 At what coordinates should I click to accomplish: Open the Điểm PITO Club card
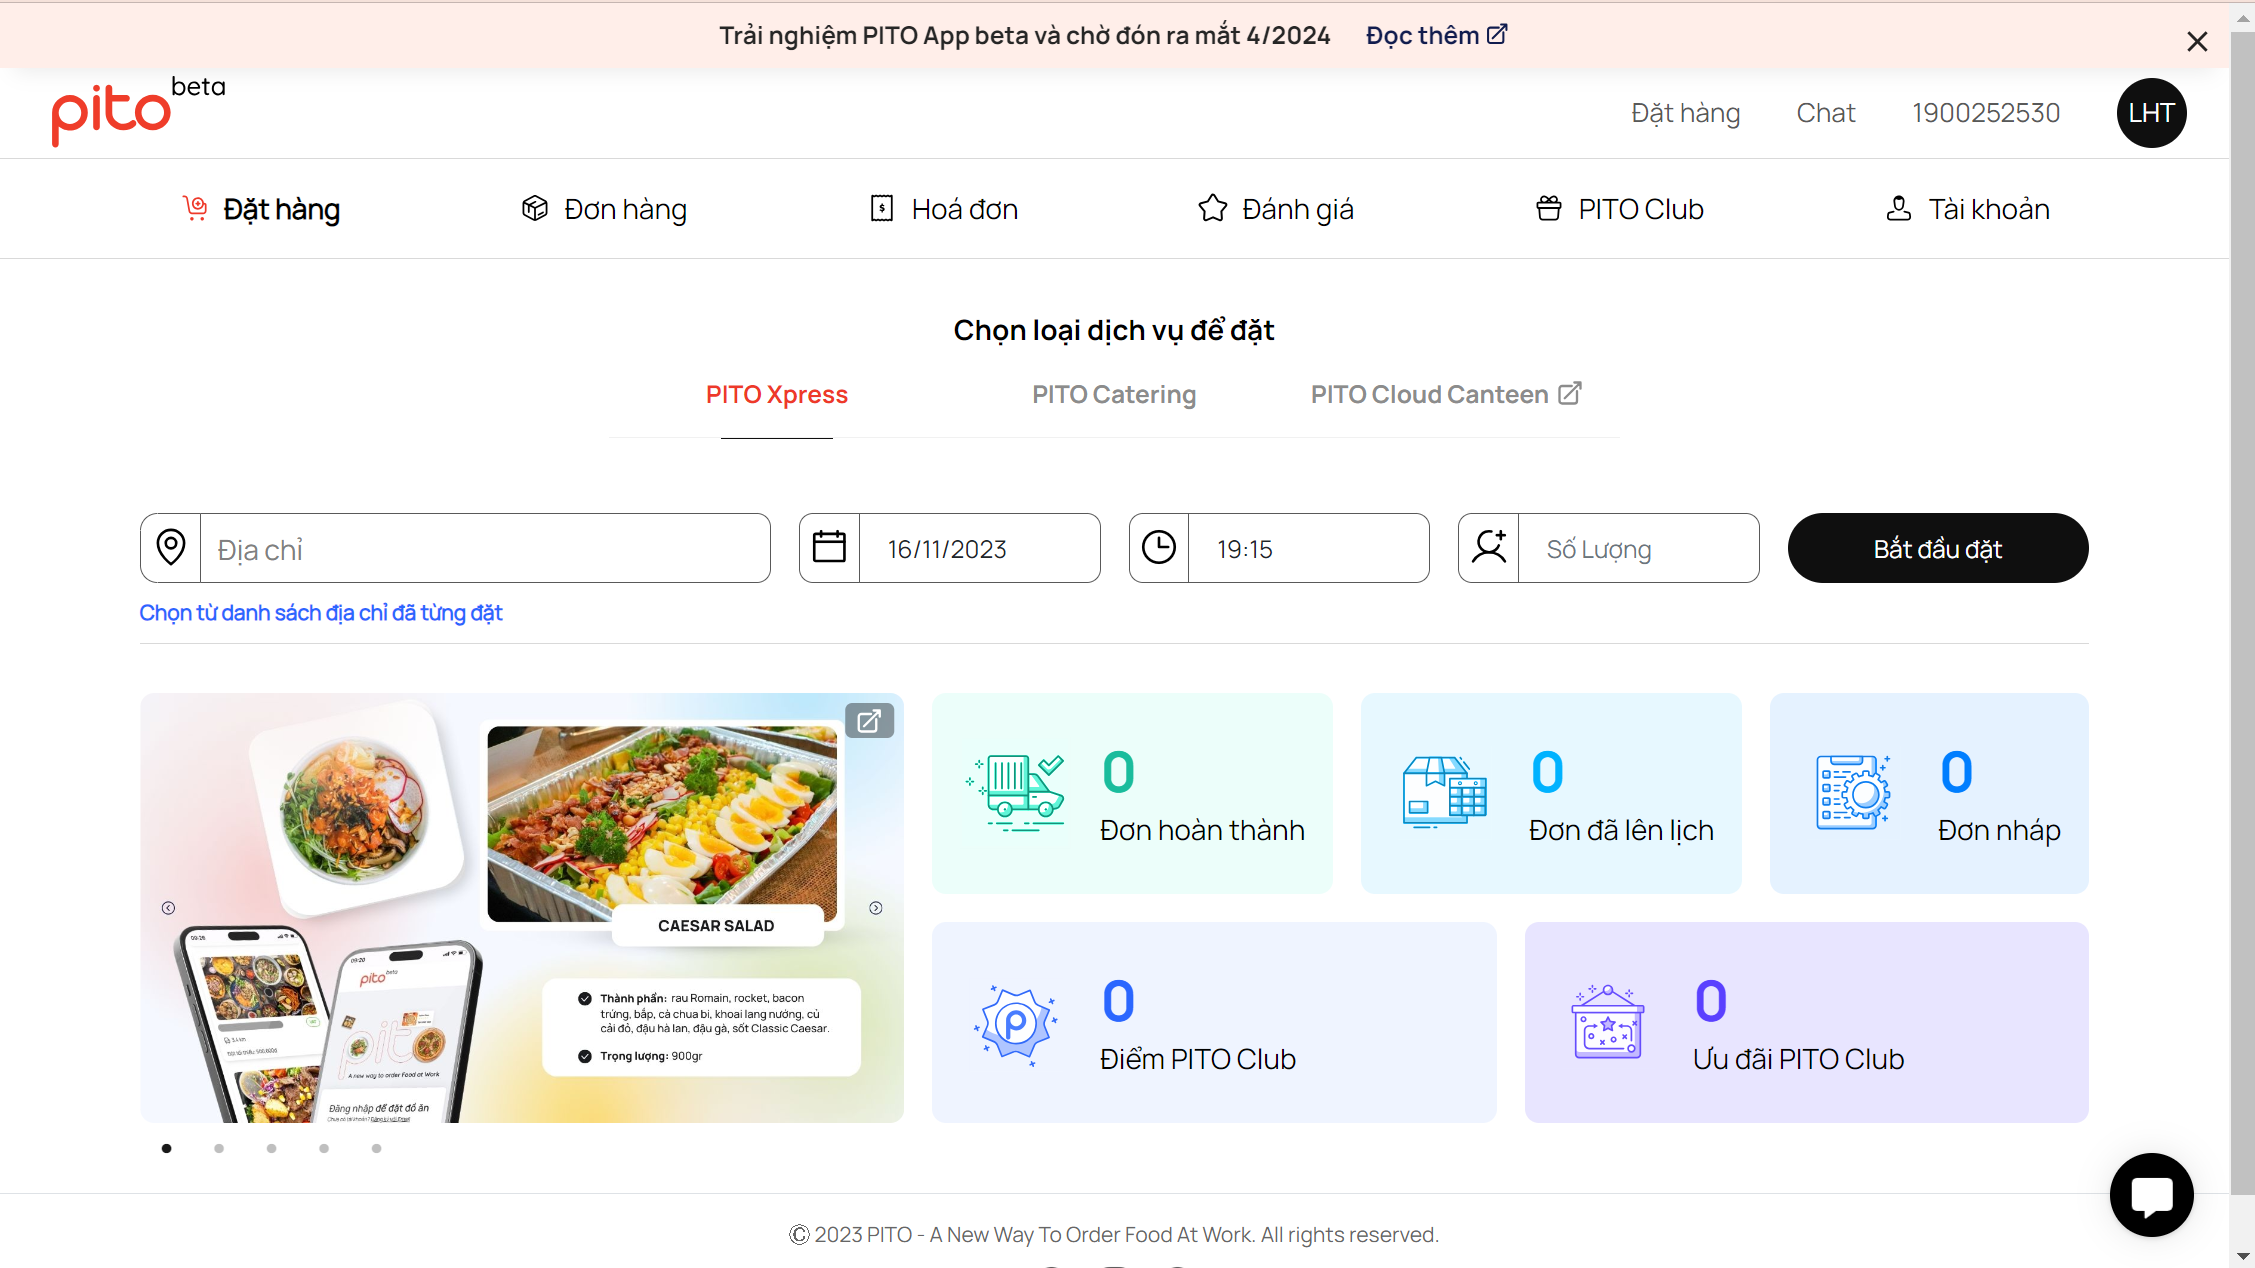click(x=1214, y=1022)
